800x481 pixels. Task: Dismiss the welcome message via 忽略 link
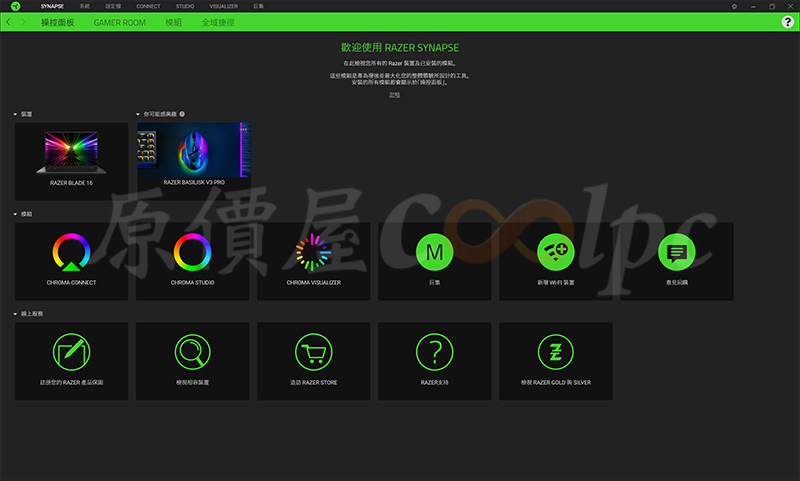395,95
